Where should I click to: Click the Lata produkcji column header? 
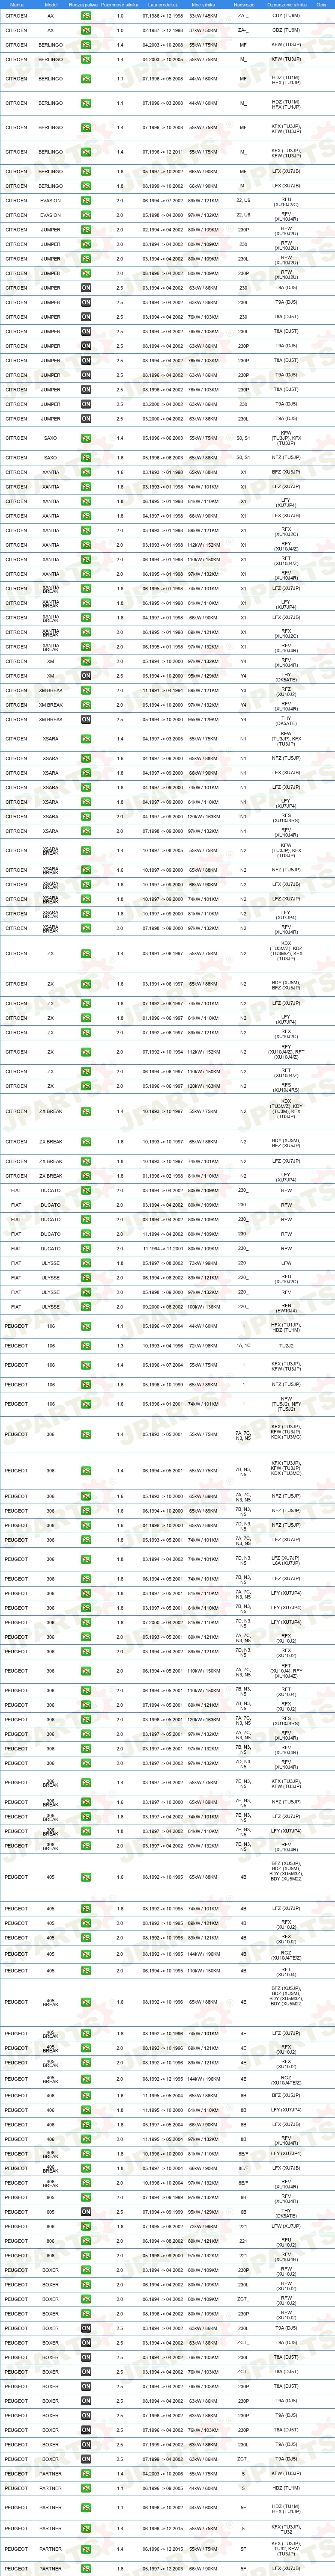[x=163, y=5]
